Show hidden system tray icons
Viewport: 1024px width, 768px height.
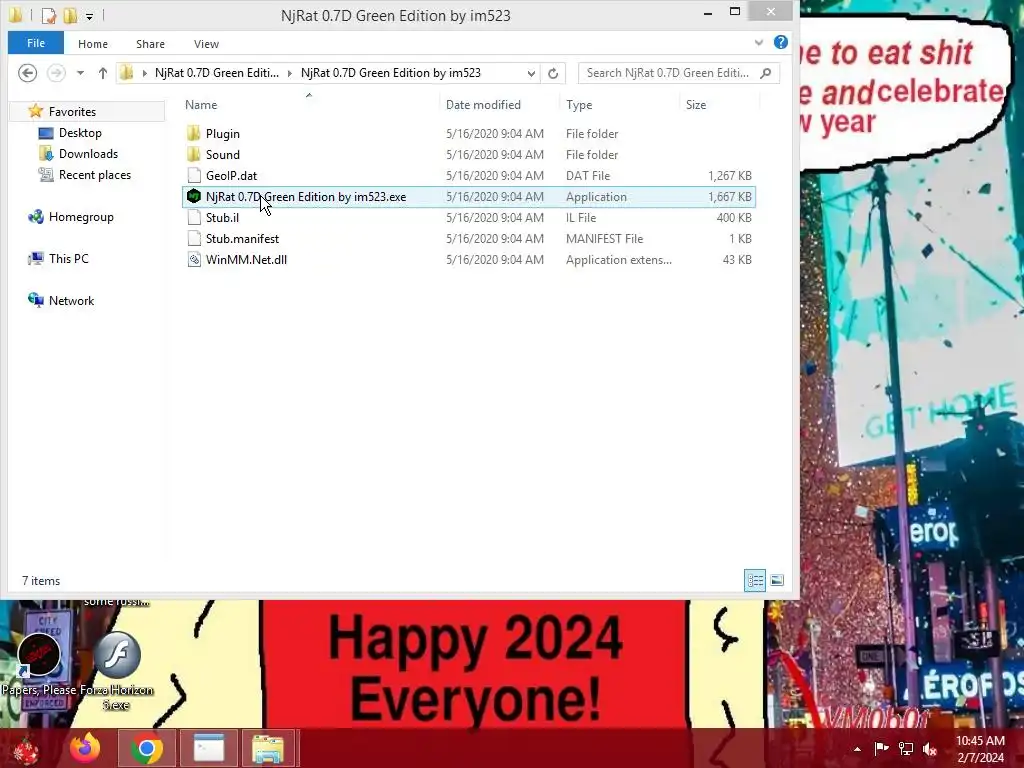point(857,749)
